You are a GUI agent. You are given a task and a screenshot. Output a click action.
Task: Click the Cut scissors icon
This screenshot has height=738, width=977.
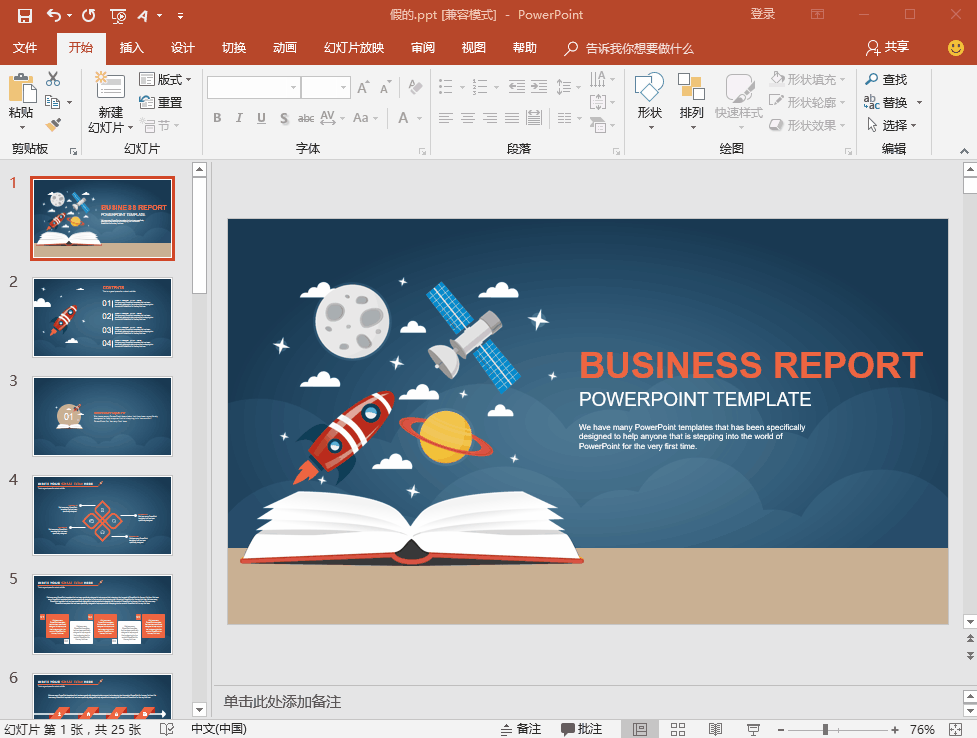(53, 79)
